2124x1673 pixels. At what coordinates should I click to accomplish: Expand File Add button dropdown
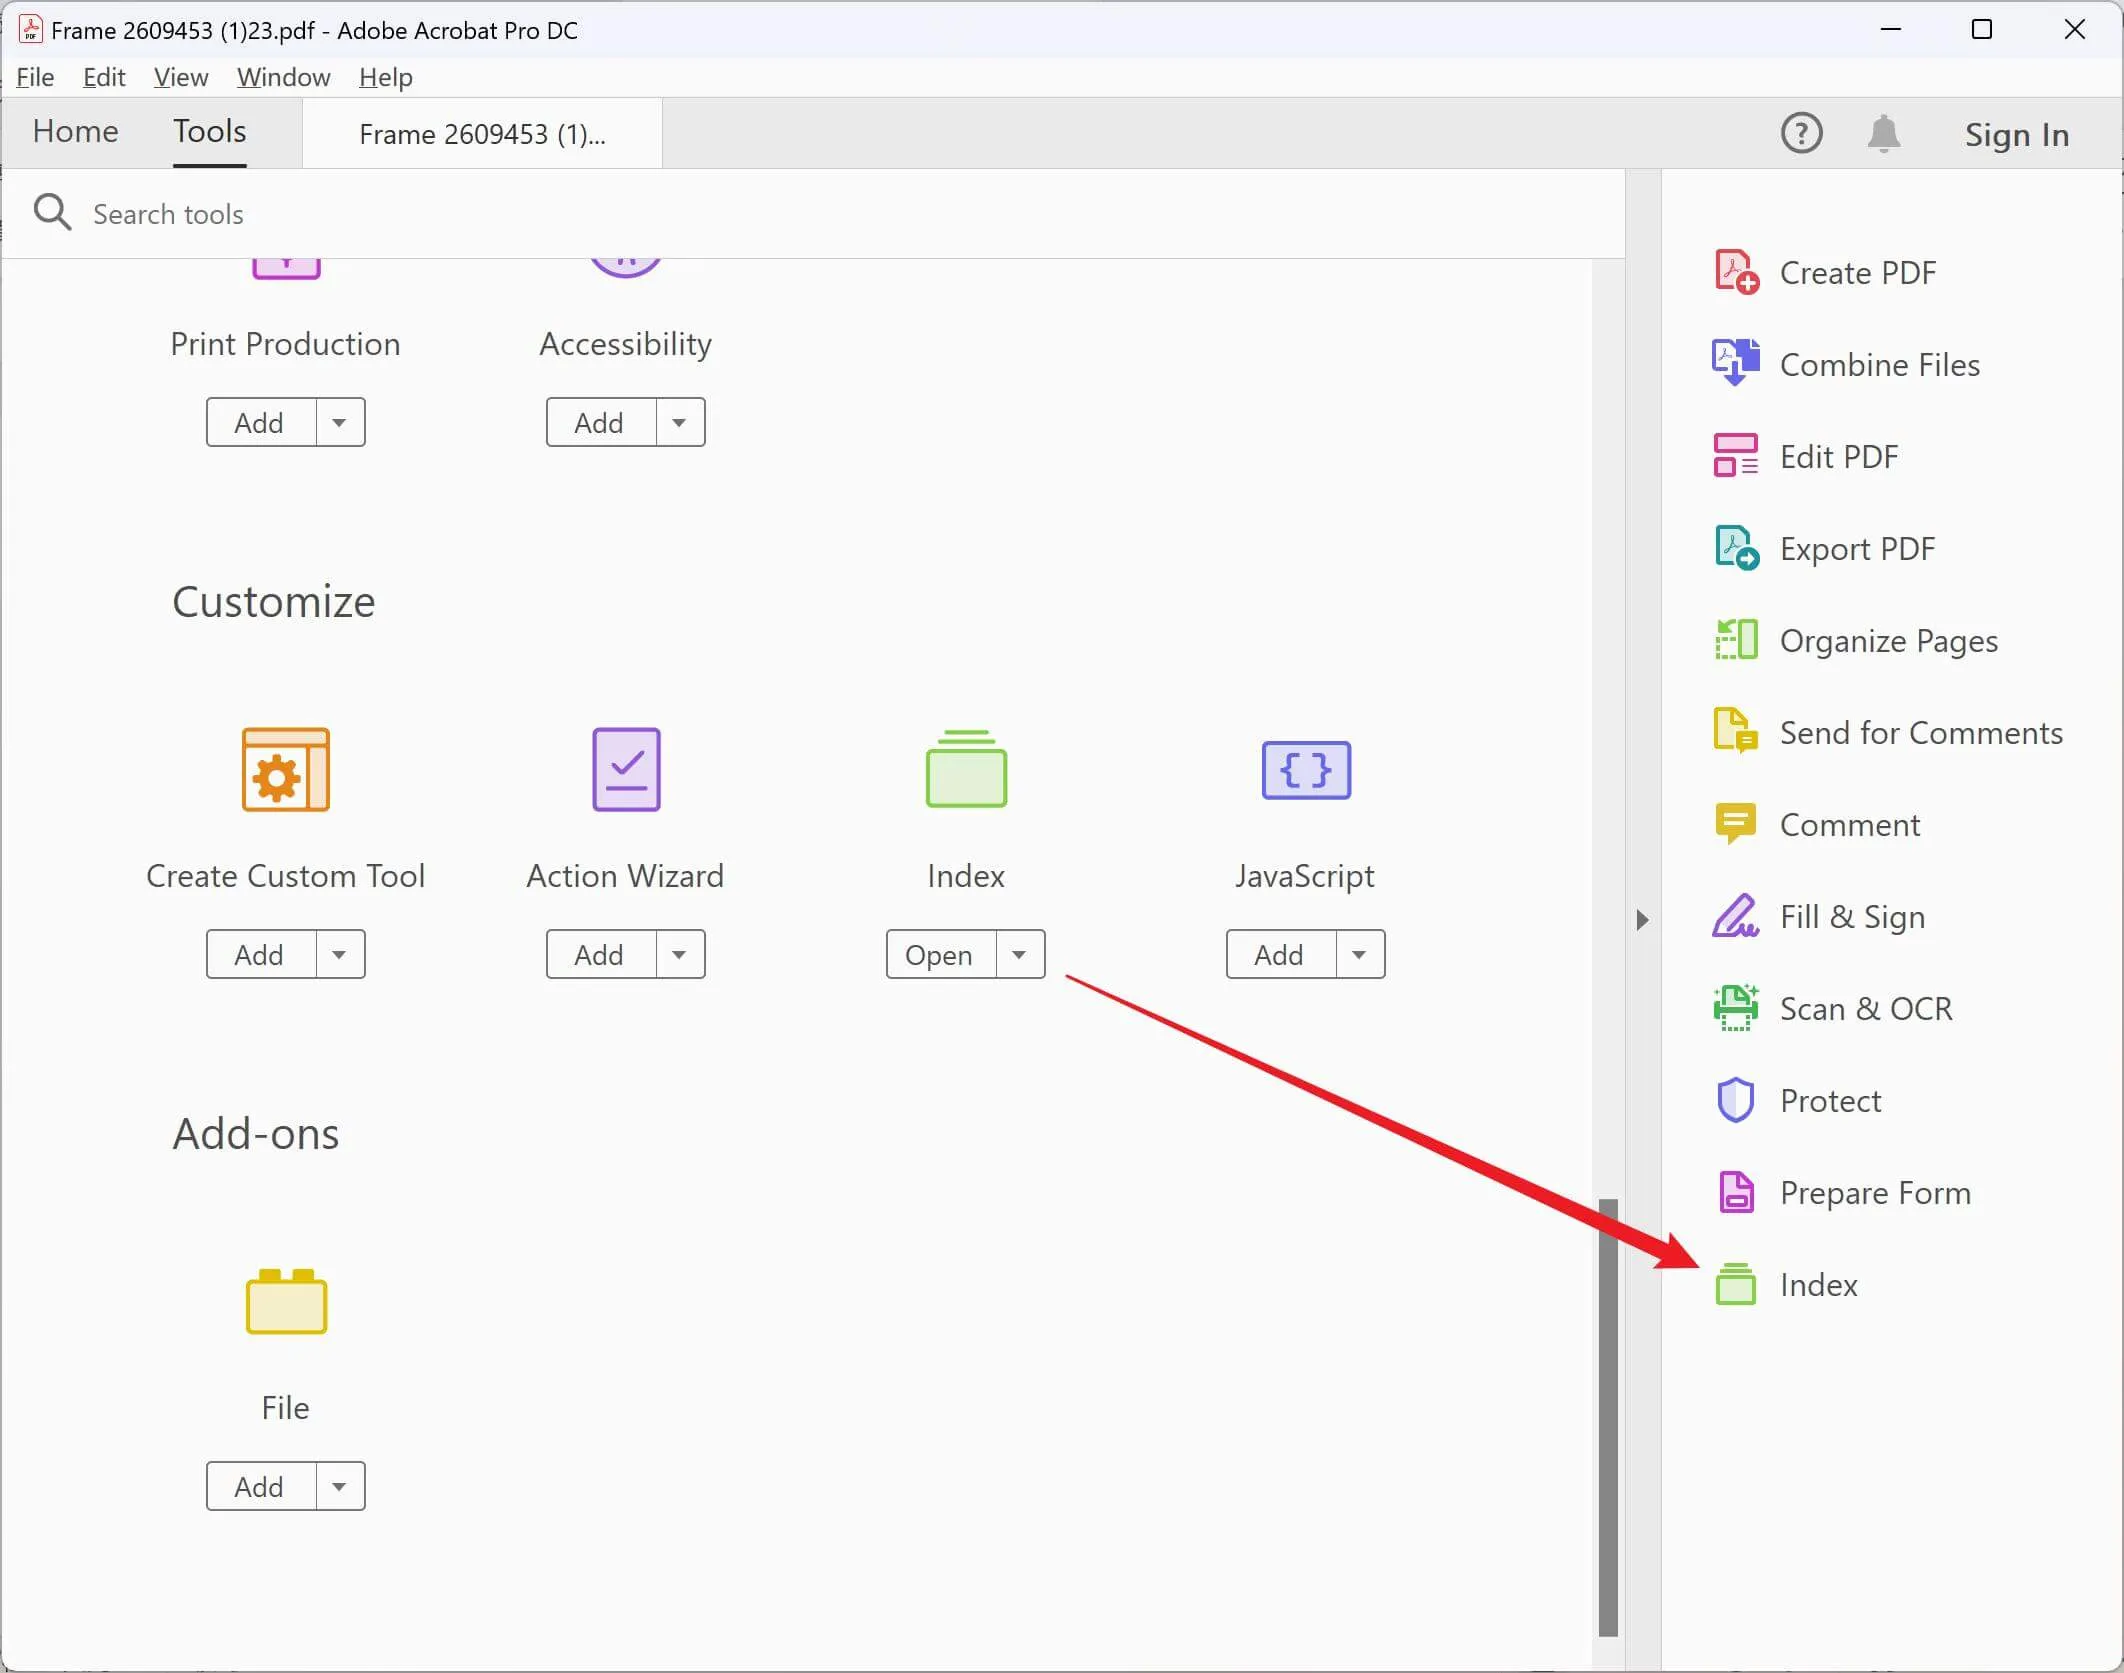click(x=338, y=1487)
